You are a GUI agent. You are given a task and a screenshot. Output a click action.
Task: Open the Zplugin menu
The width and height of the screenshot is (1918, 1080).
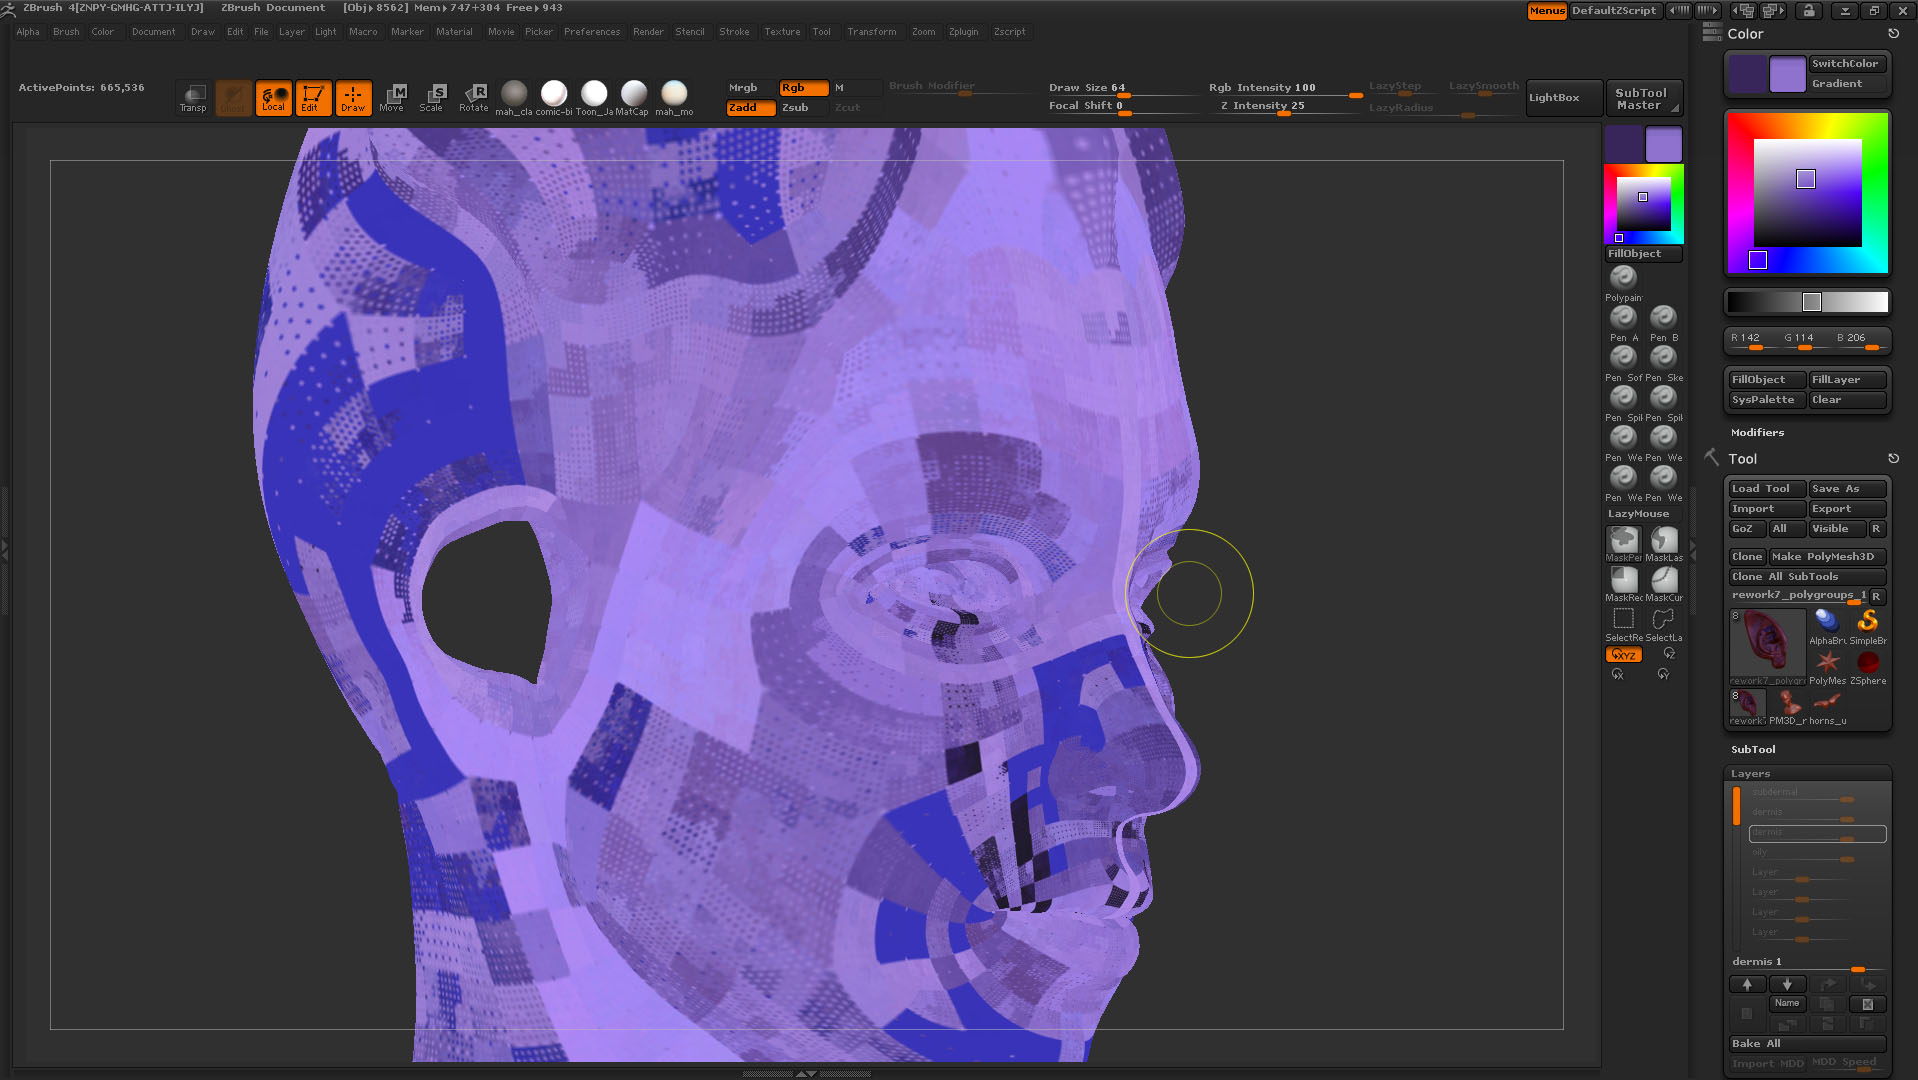click(963, 31)
